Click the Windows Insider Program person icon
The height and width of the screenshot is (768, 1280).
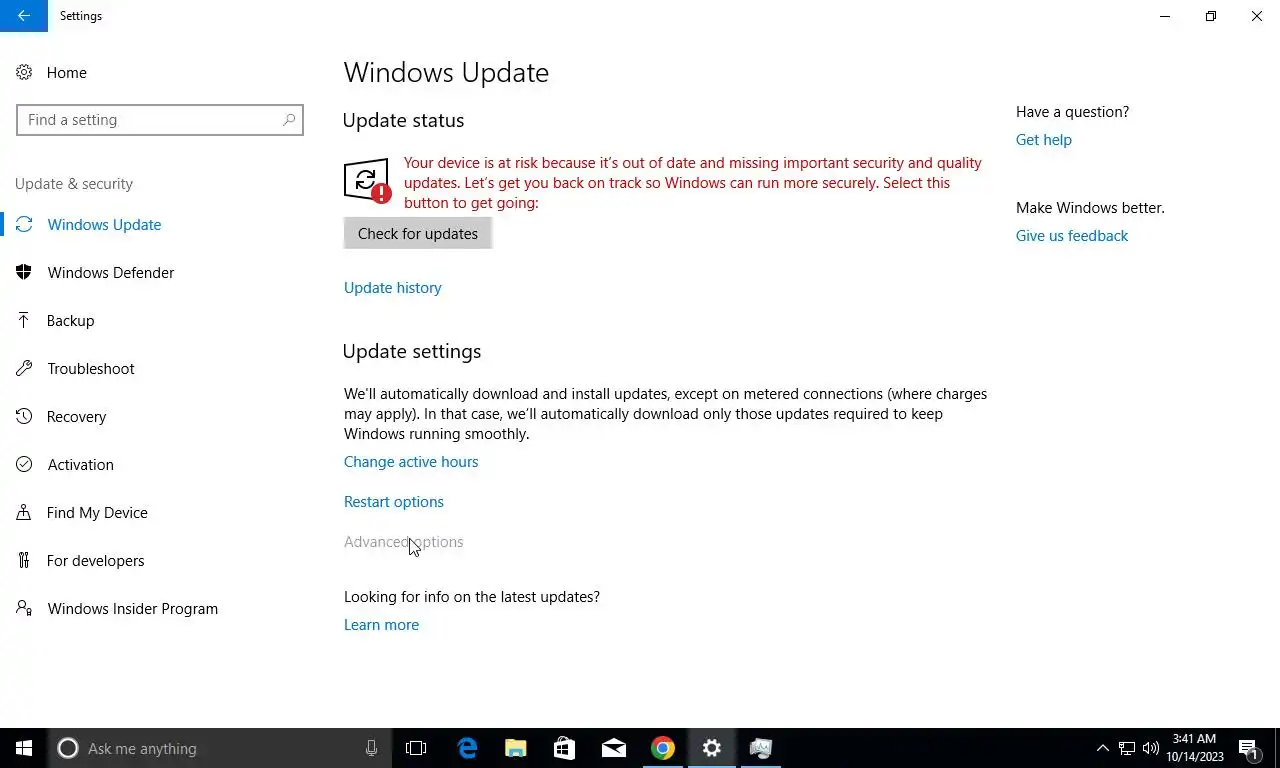pos(24,609)
